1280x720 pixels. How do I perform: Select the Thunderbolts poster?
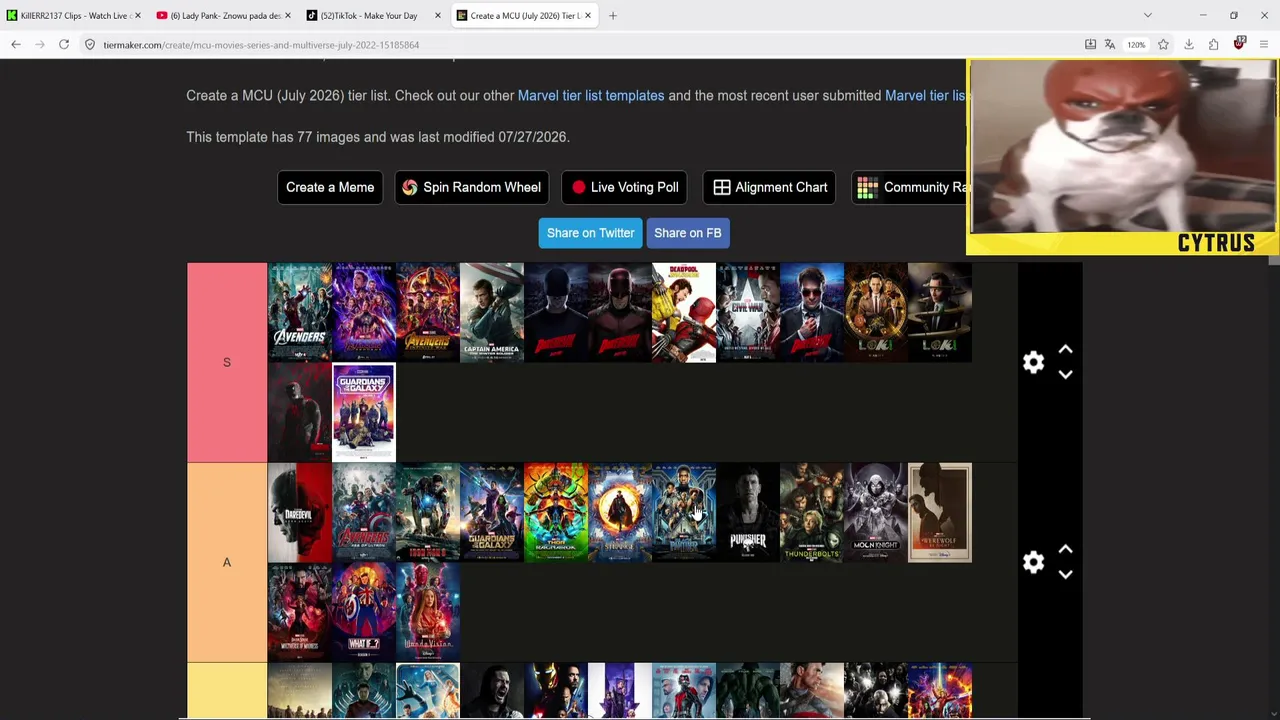812,512
